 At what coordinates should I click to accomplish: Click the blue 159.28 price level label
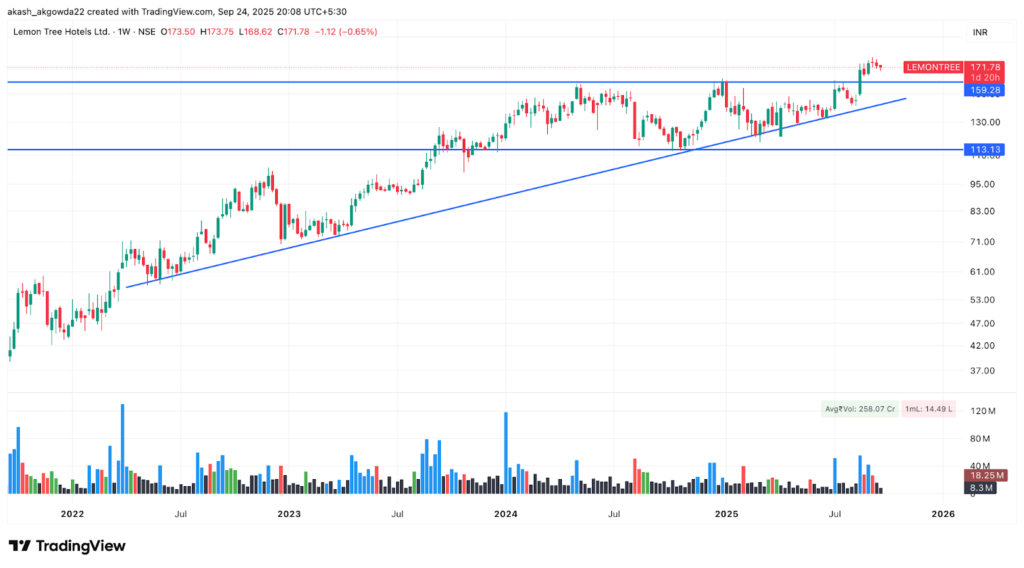click(x=985, y=90)
